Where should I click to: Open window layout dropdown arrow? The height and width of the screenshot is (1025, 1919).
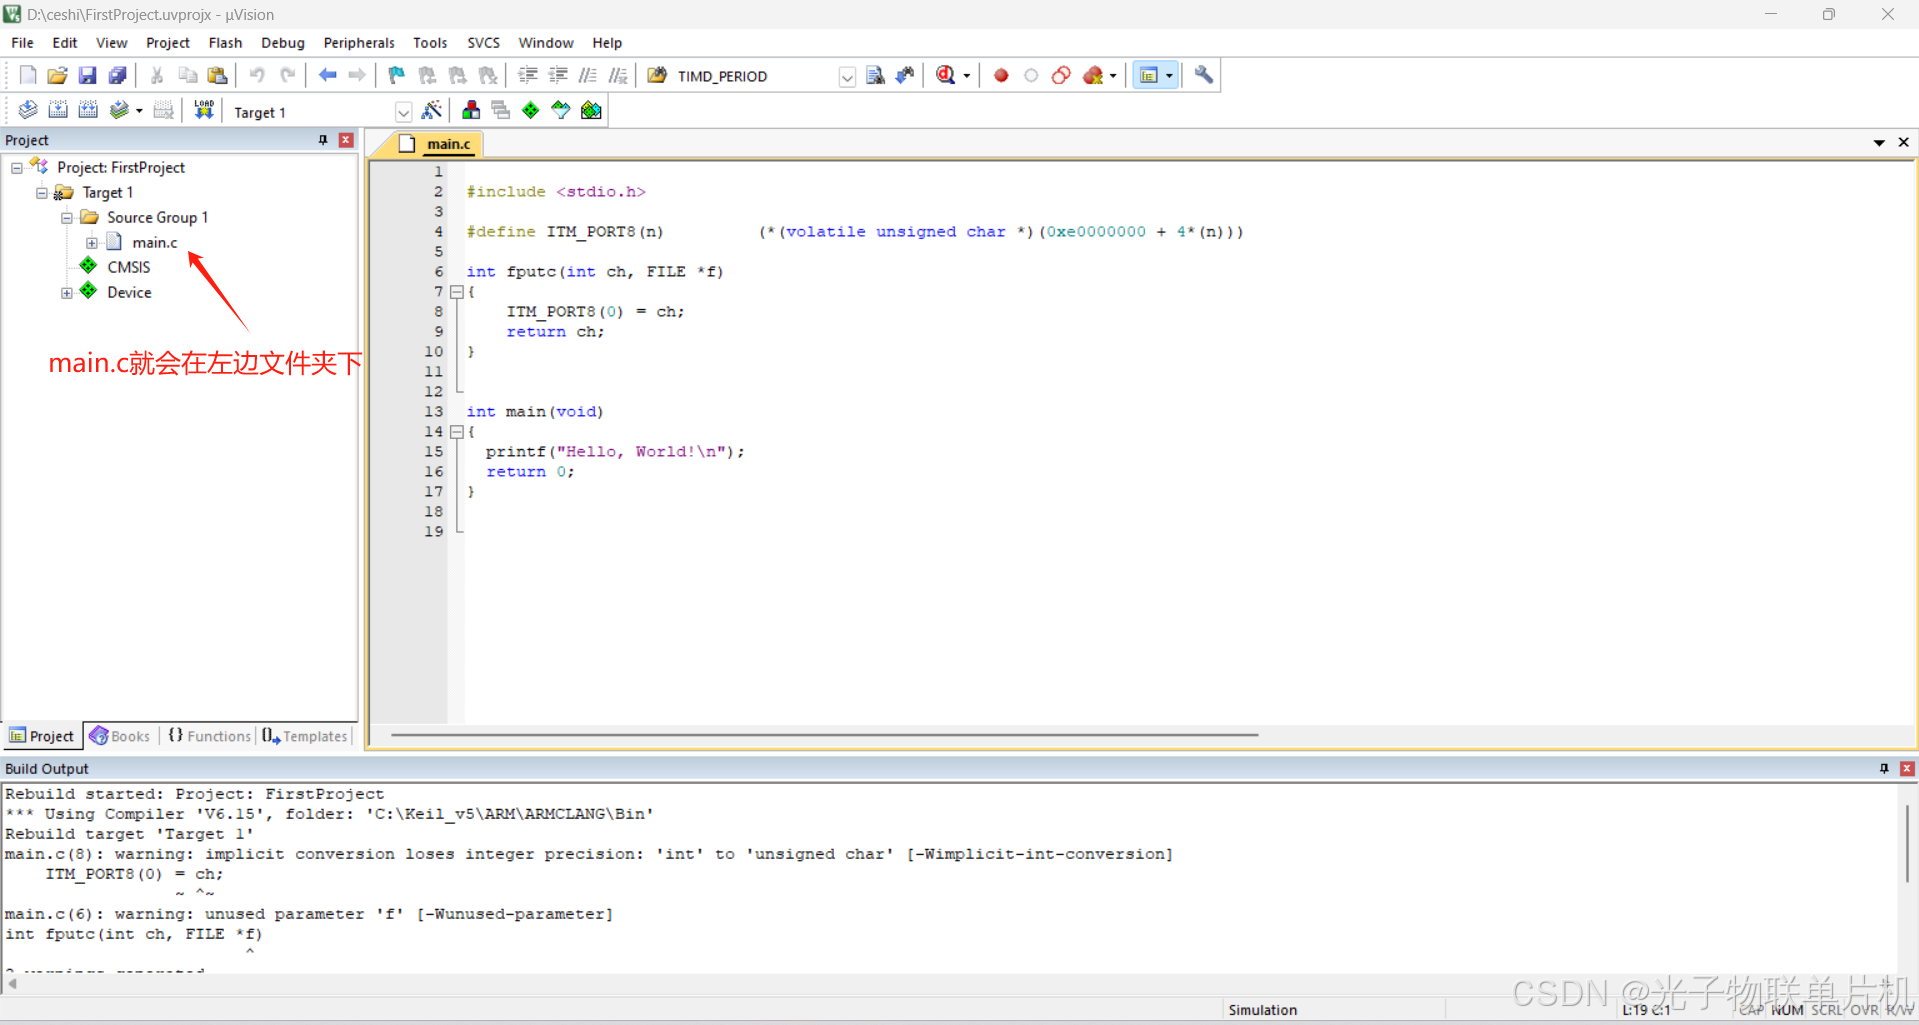(1169, 76)
